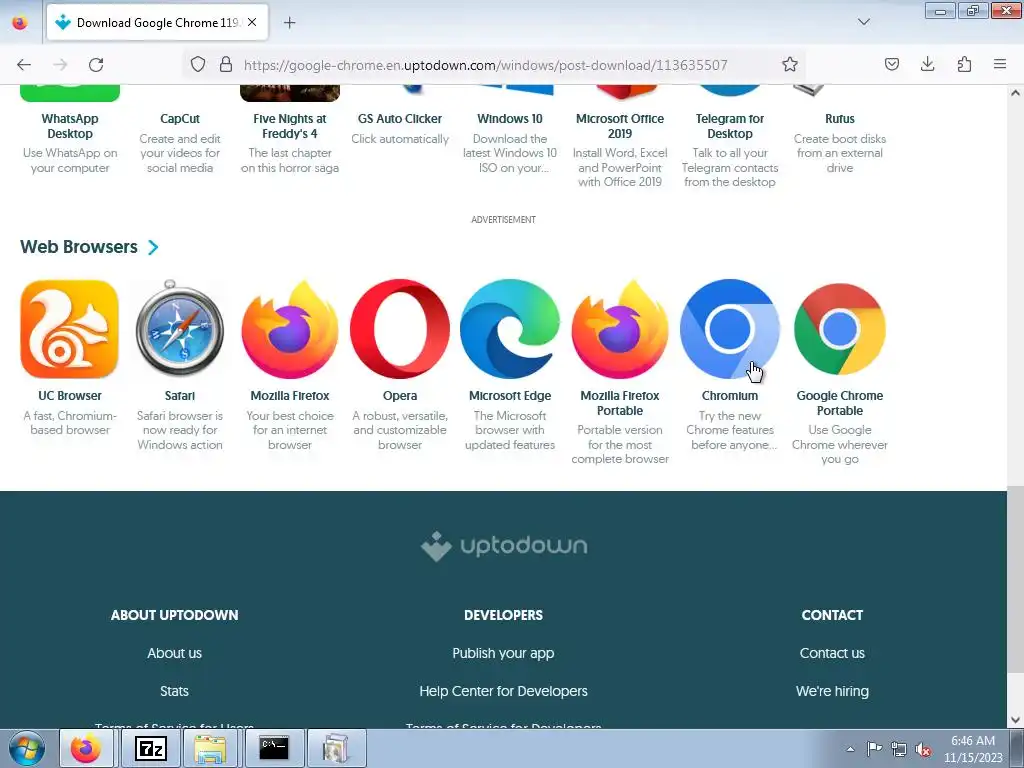This screenshot has height=768, width=1024.
Task: Click the scrollbar down arrow
Action: [1015, 720]
